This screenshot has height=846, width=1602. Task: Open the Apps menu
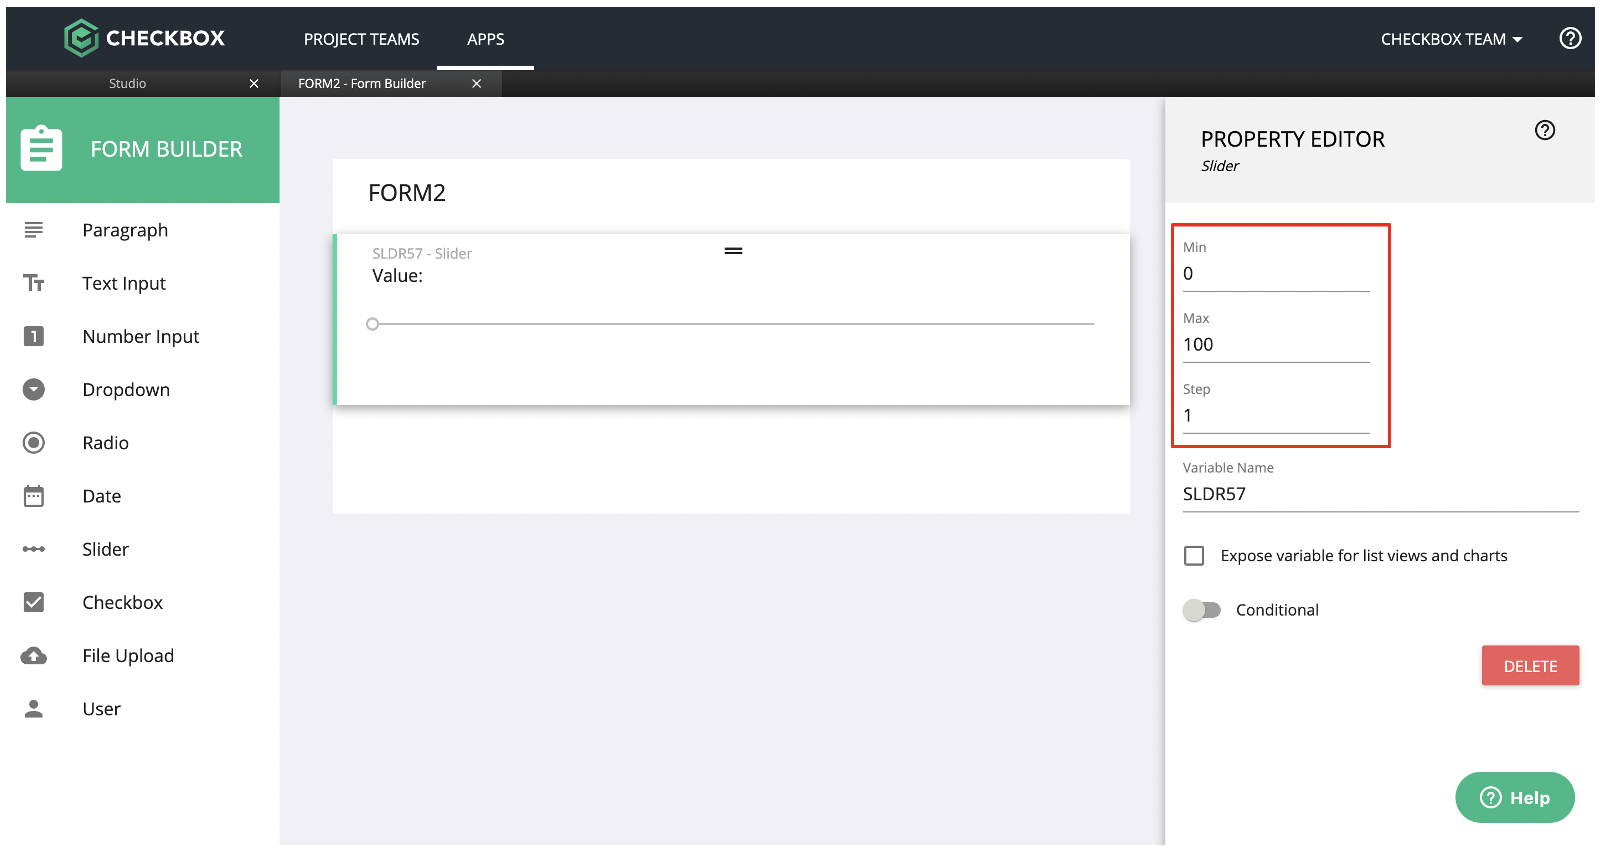point(486,39)
